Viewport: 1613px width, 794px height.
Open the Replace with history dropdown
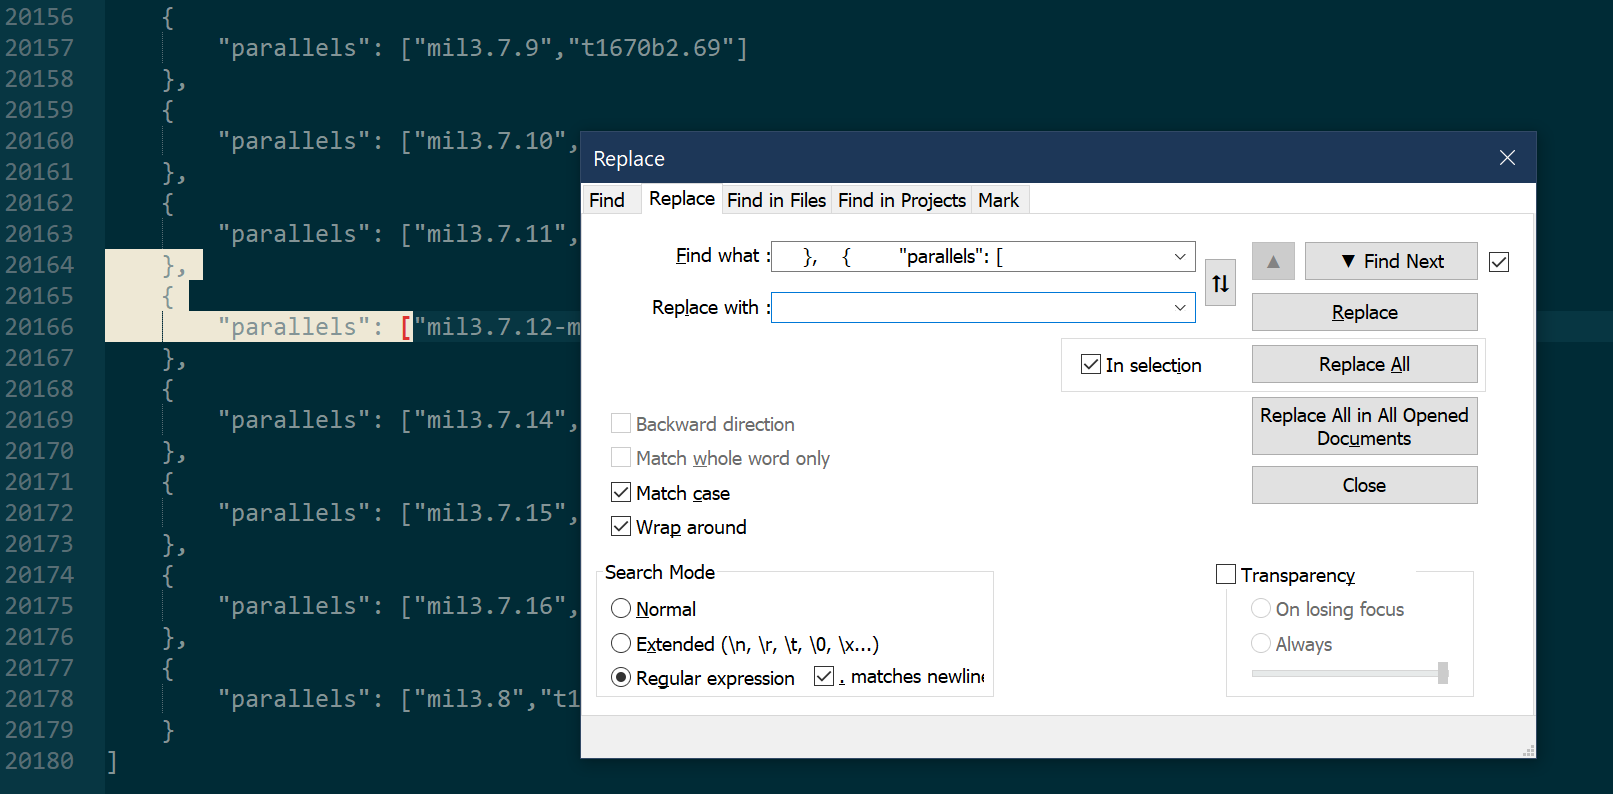tap(1180, 308)
